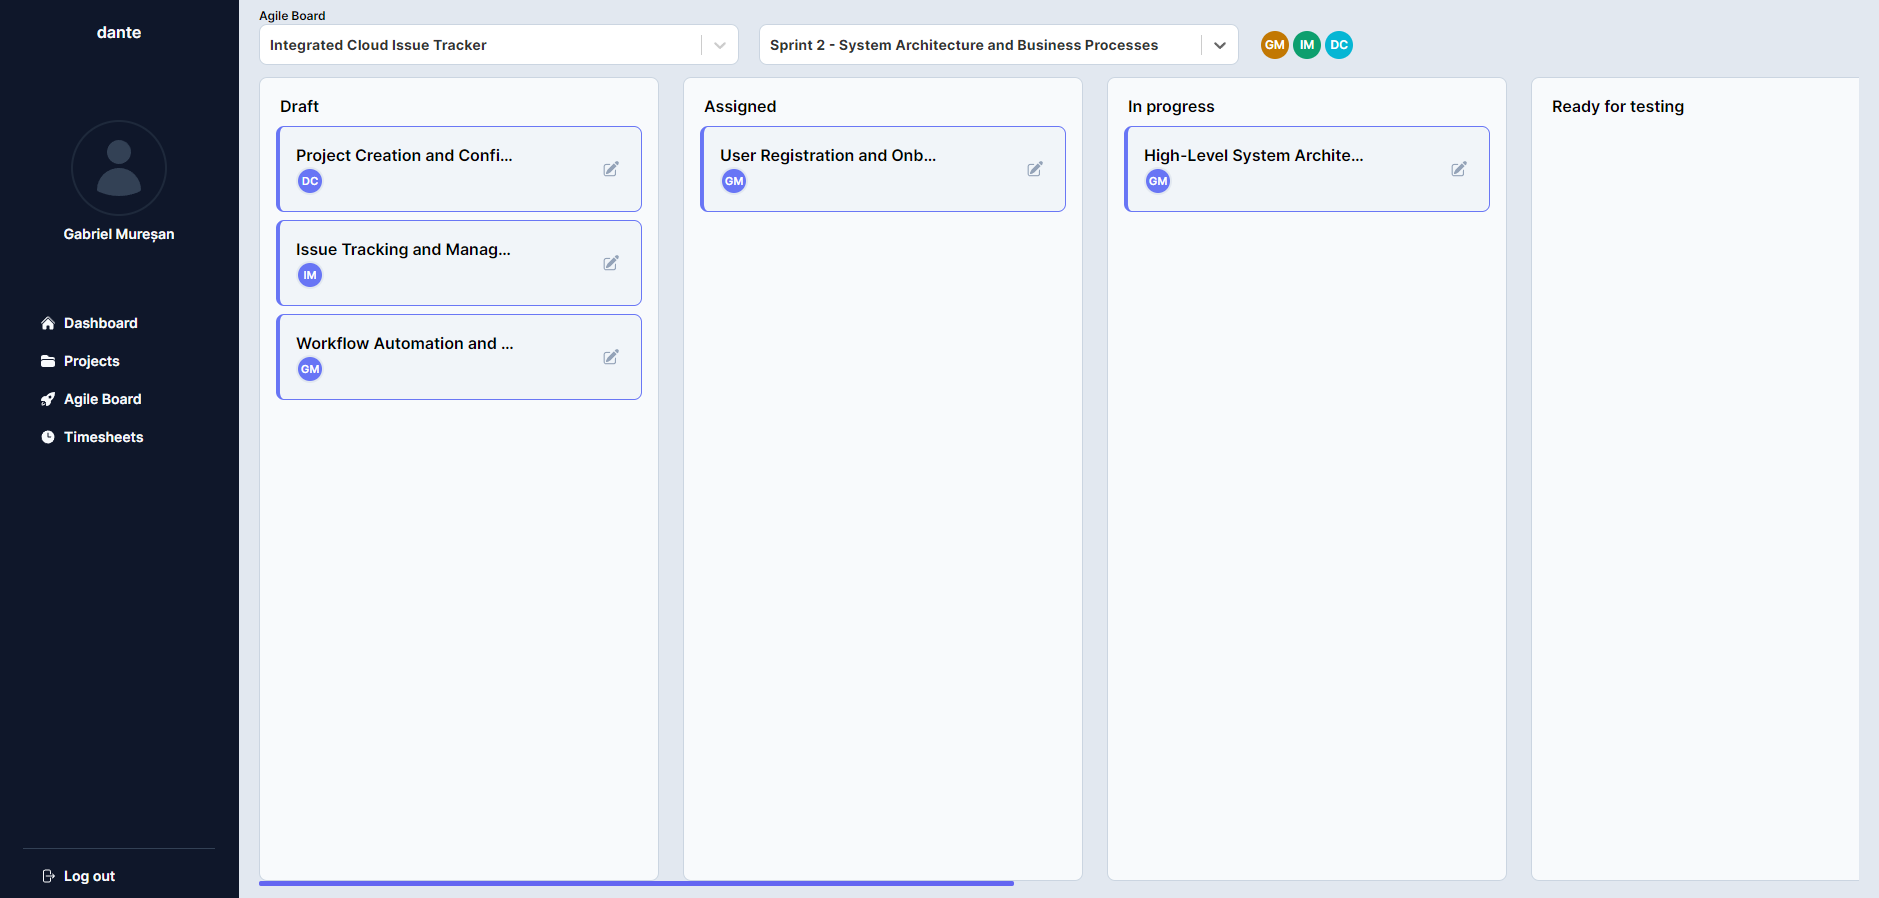Screen dimensions: 1879x898
Task: Edit the High-Level System Archite... card
Action: (1459, 169)
